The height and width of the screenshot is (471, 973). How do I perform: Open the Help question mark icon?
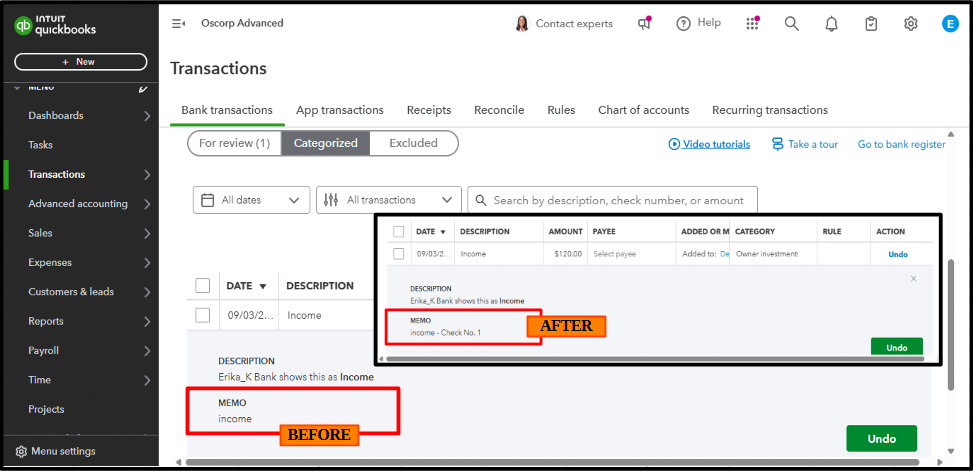[683, 24]
